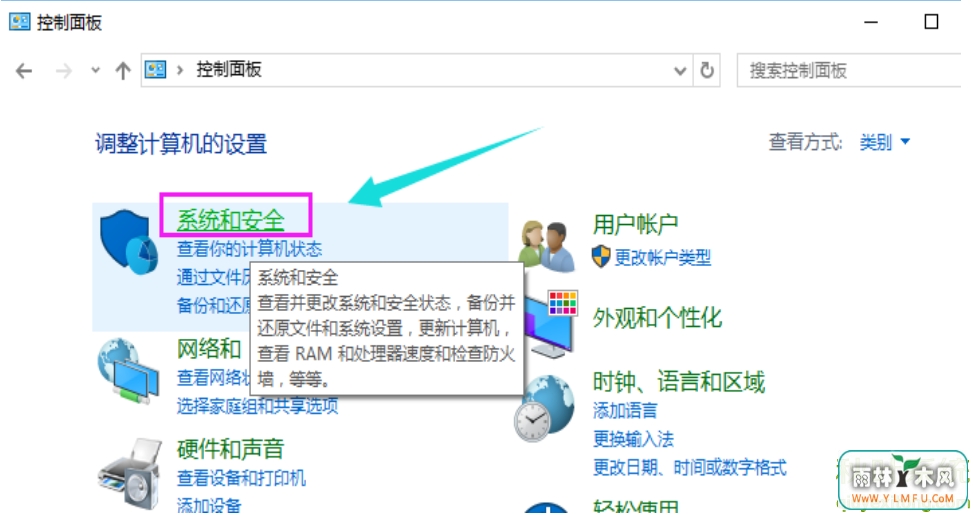Go back with the back arrow
Screen dimensions: 973x515
coord(24,71)
